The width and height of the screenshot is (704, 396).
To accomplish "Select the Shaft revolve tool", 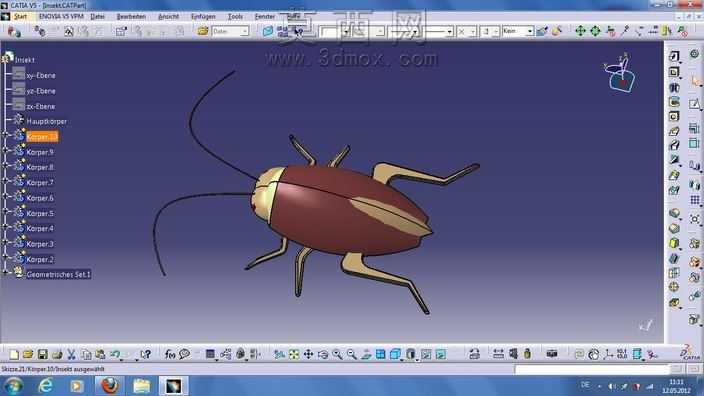I will click(674, 87).
